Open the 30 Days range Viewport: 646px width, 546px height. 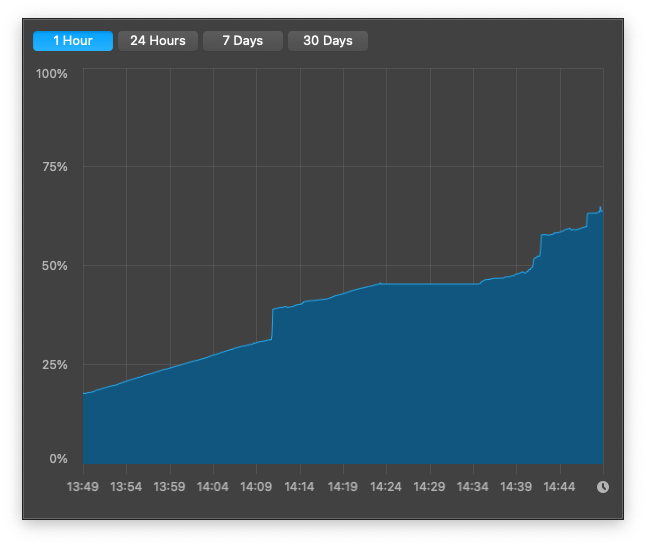click(x=328, y=41)
